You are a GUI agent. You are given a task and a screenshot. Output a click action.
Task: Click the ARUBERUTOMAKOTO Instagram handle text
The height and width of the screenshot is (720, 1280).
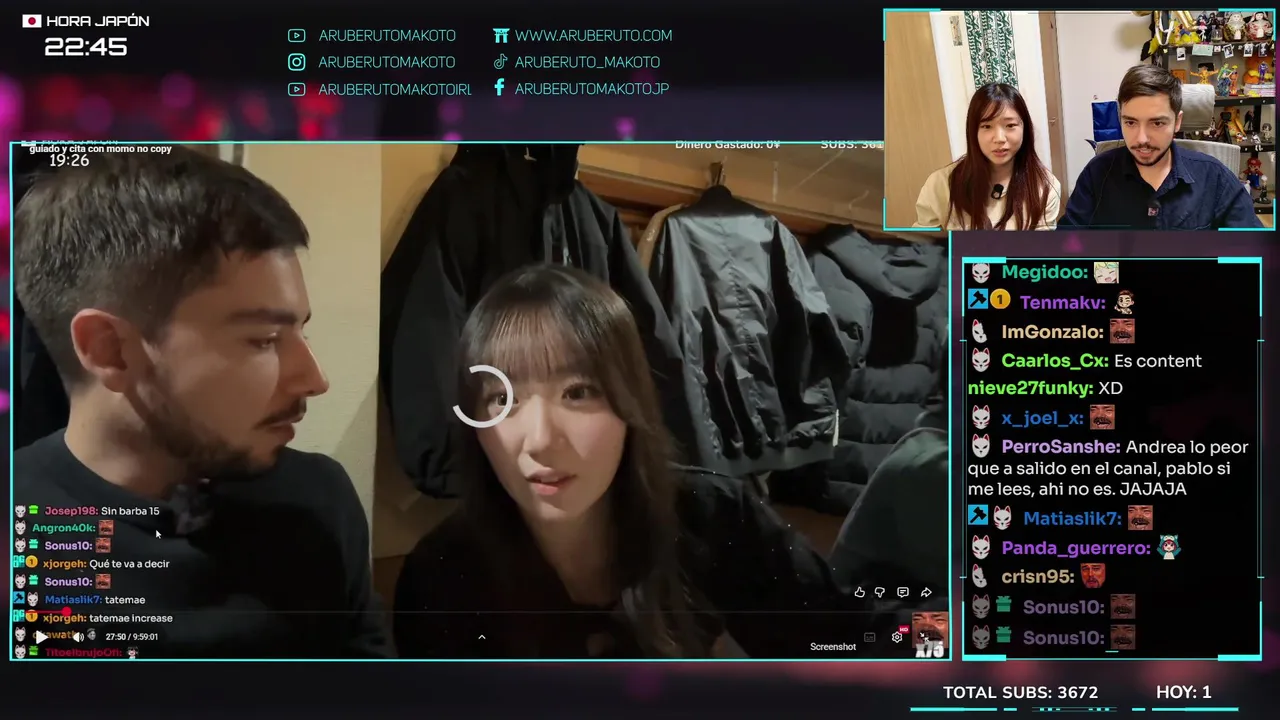click(x=387, y=62)
